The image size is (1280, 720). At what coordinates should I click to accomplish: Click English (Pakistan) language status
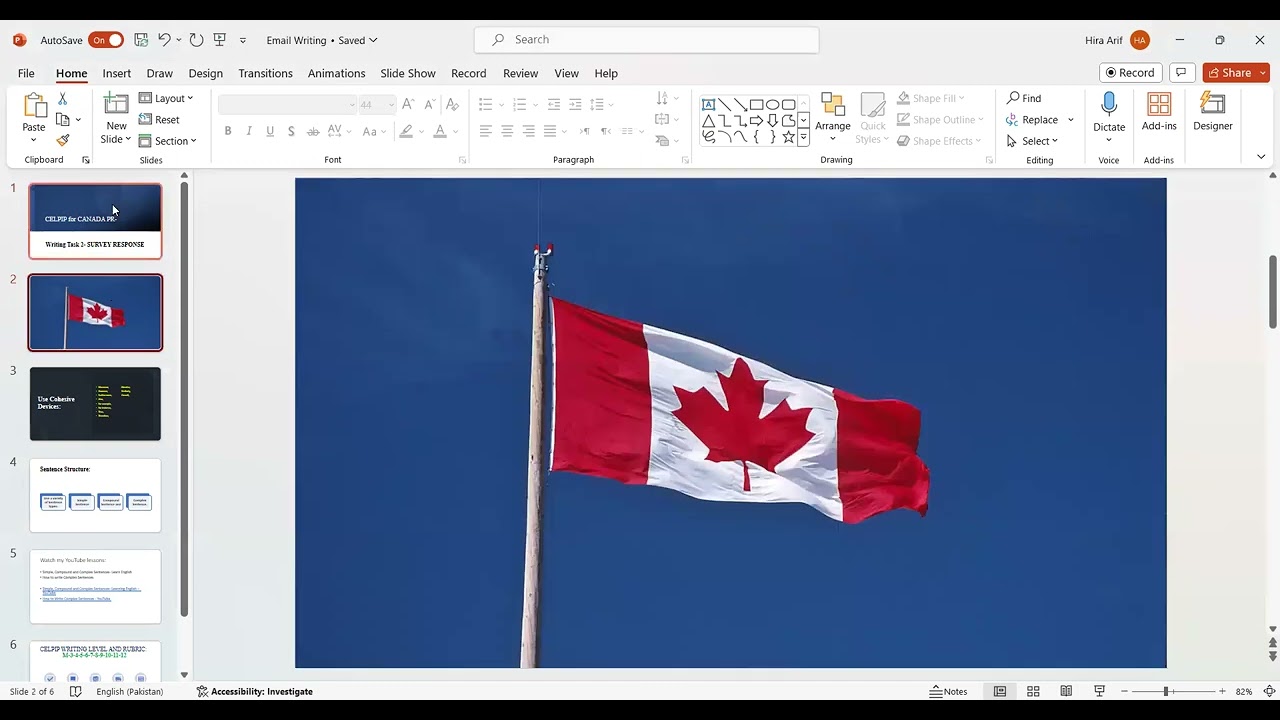point(129,691)
